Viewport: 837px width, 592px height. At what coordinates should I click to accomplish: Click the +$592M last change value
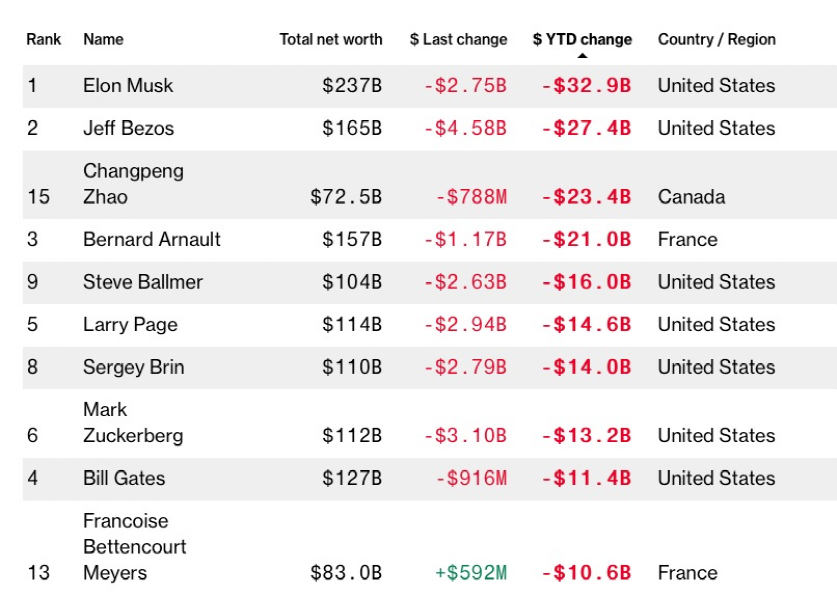pyautogui.click(x=470, y=573)
